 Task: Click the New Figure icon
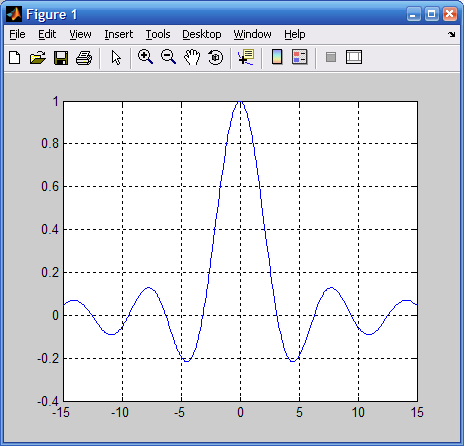(15, 58)
